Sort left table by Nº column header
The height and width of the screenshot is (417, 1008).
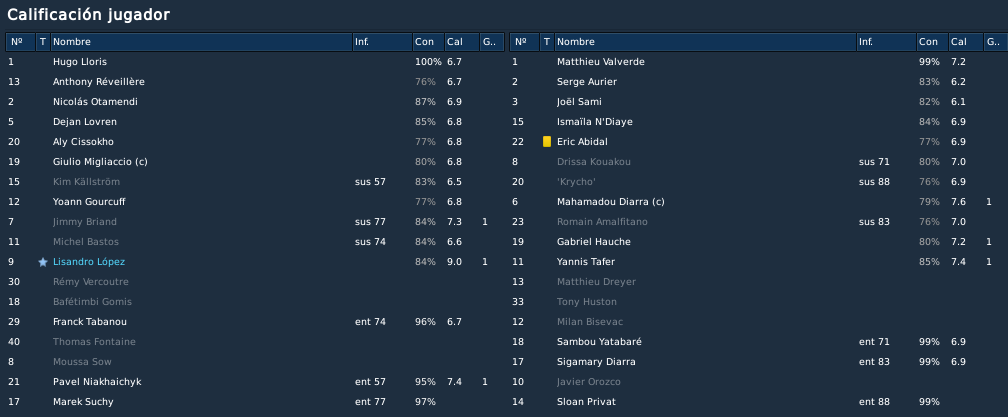coord(21,42)
